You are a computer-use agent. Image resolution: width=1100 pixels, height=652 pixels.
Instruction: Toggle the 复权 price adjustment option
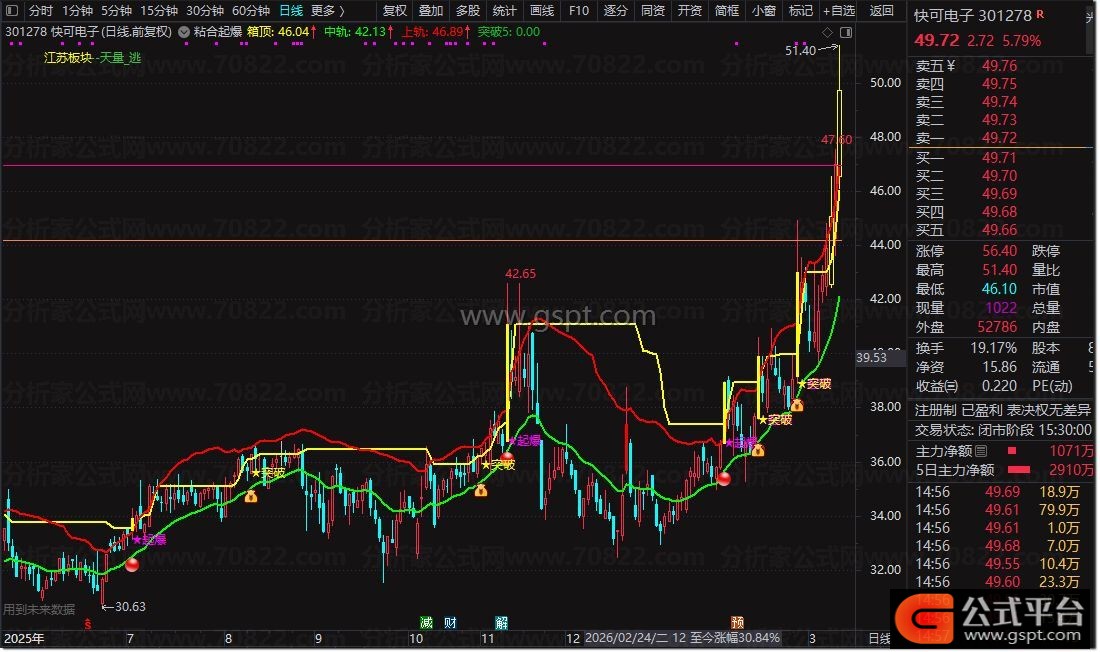(395, 11)
